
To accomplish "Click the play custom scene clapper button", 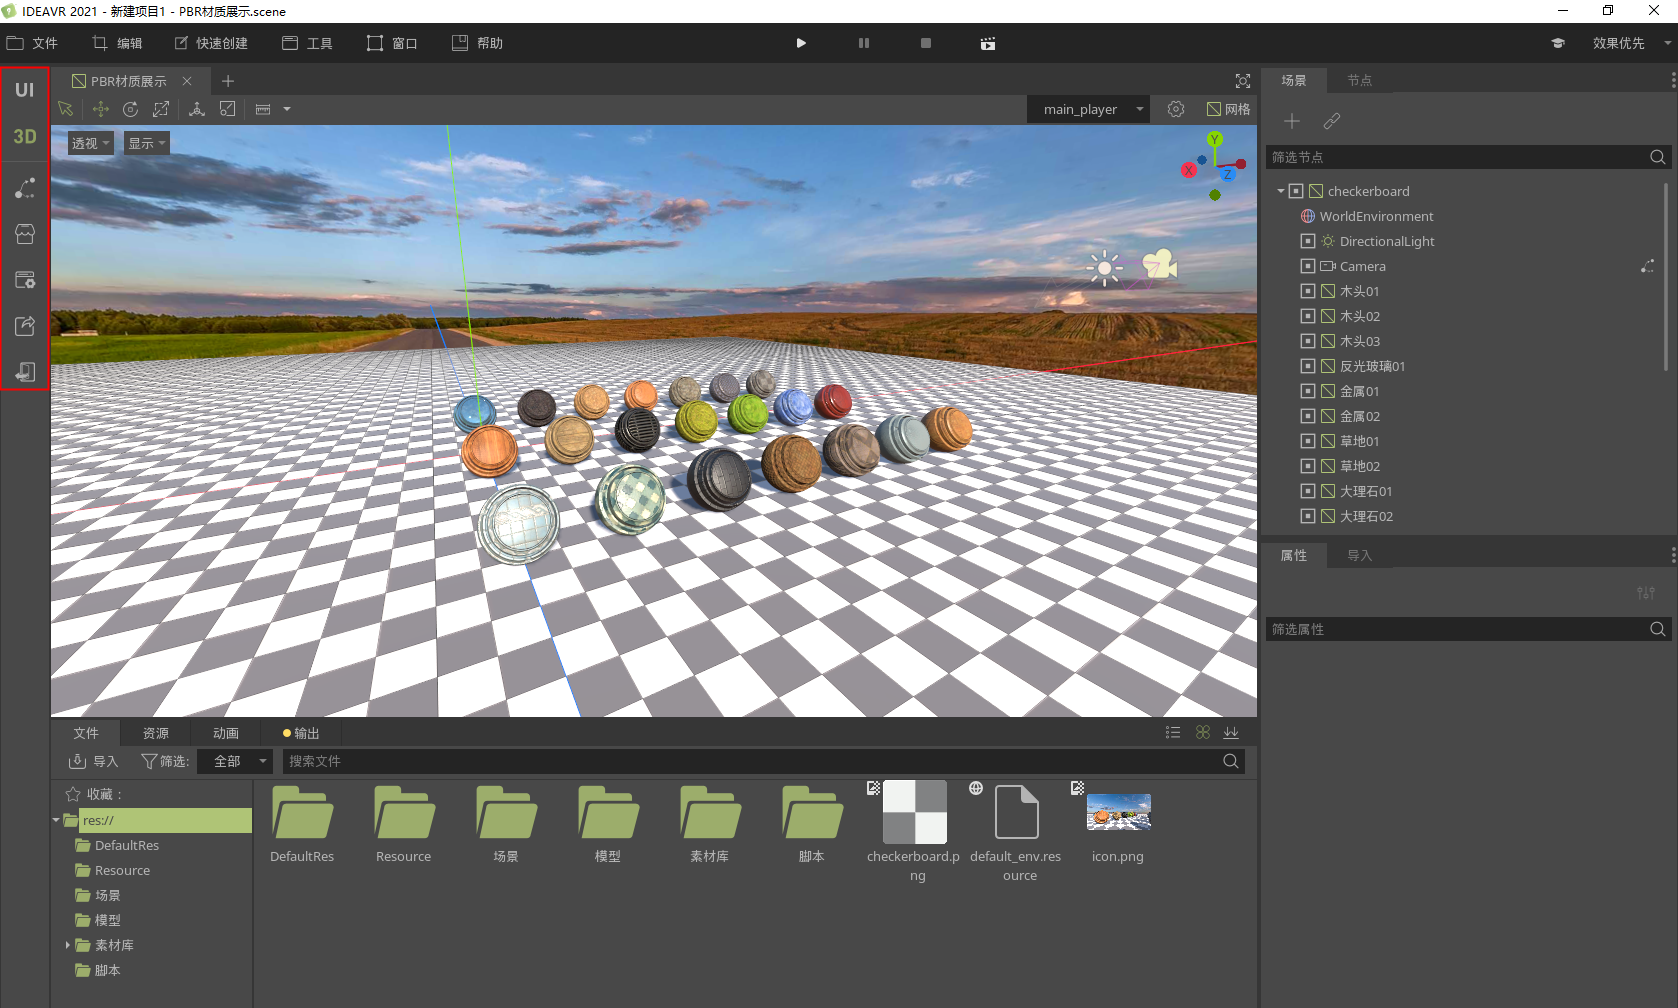I will coord(988,43).
